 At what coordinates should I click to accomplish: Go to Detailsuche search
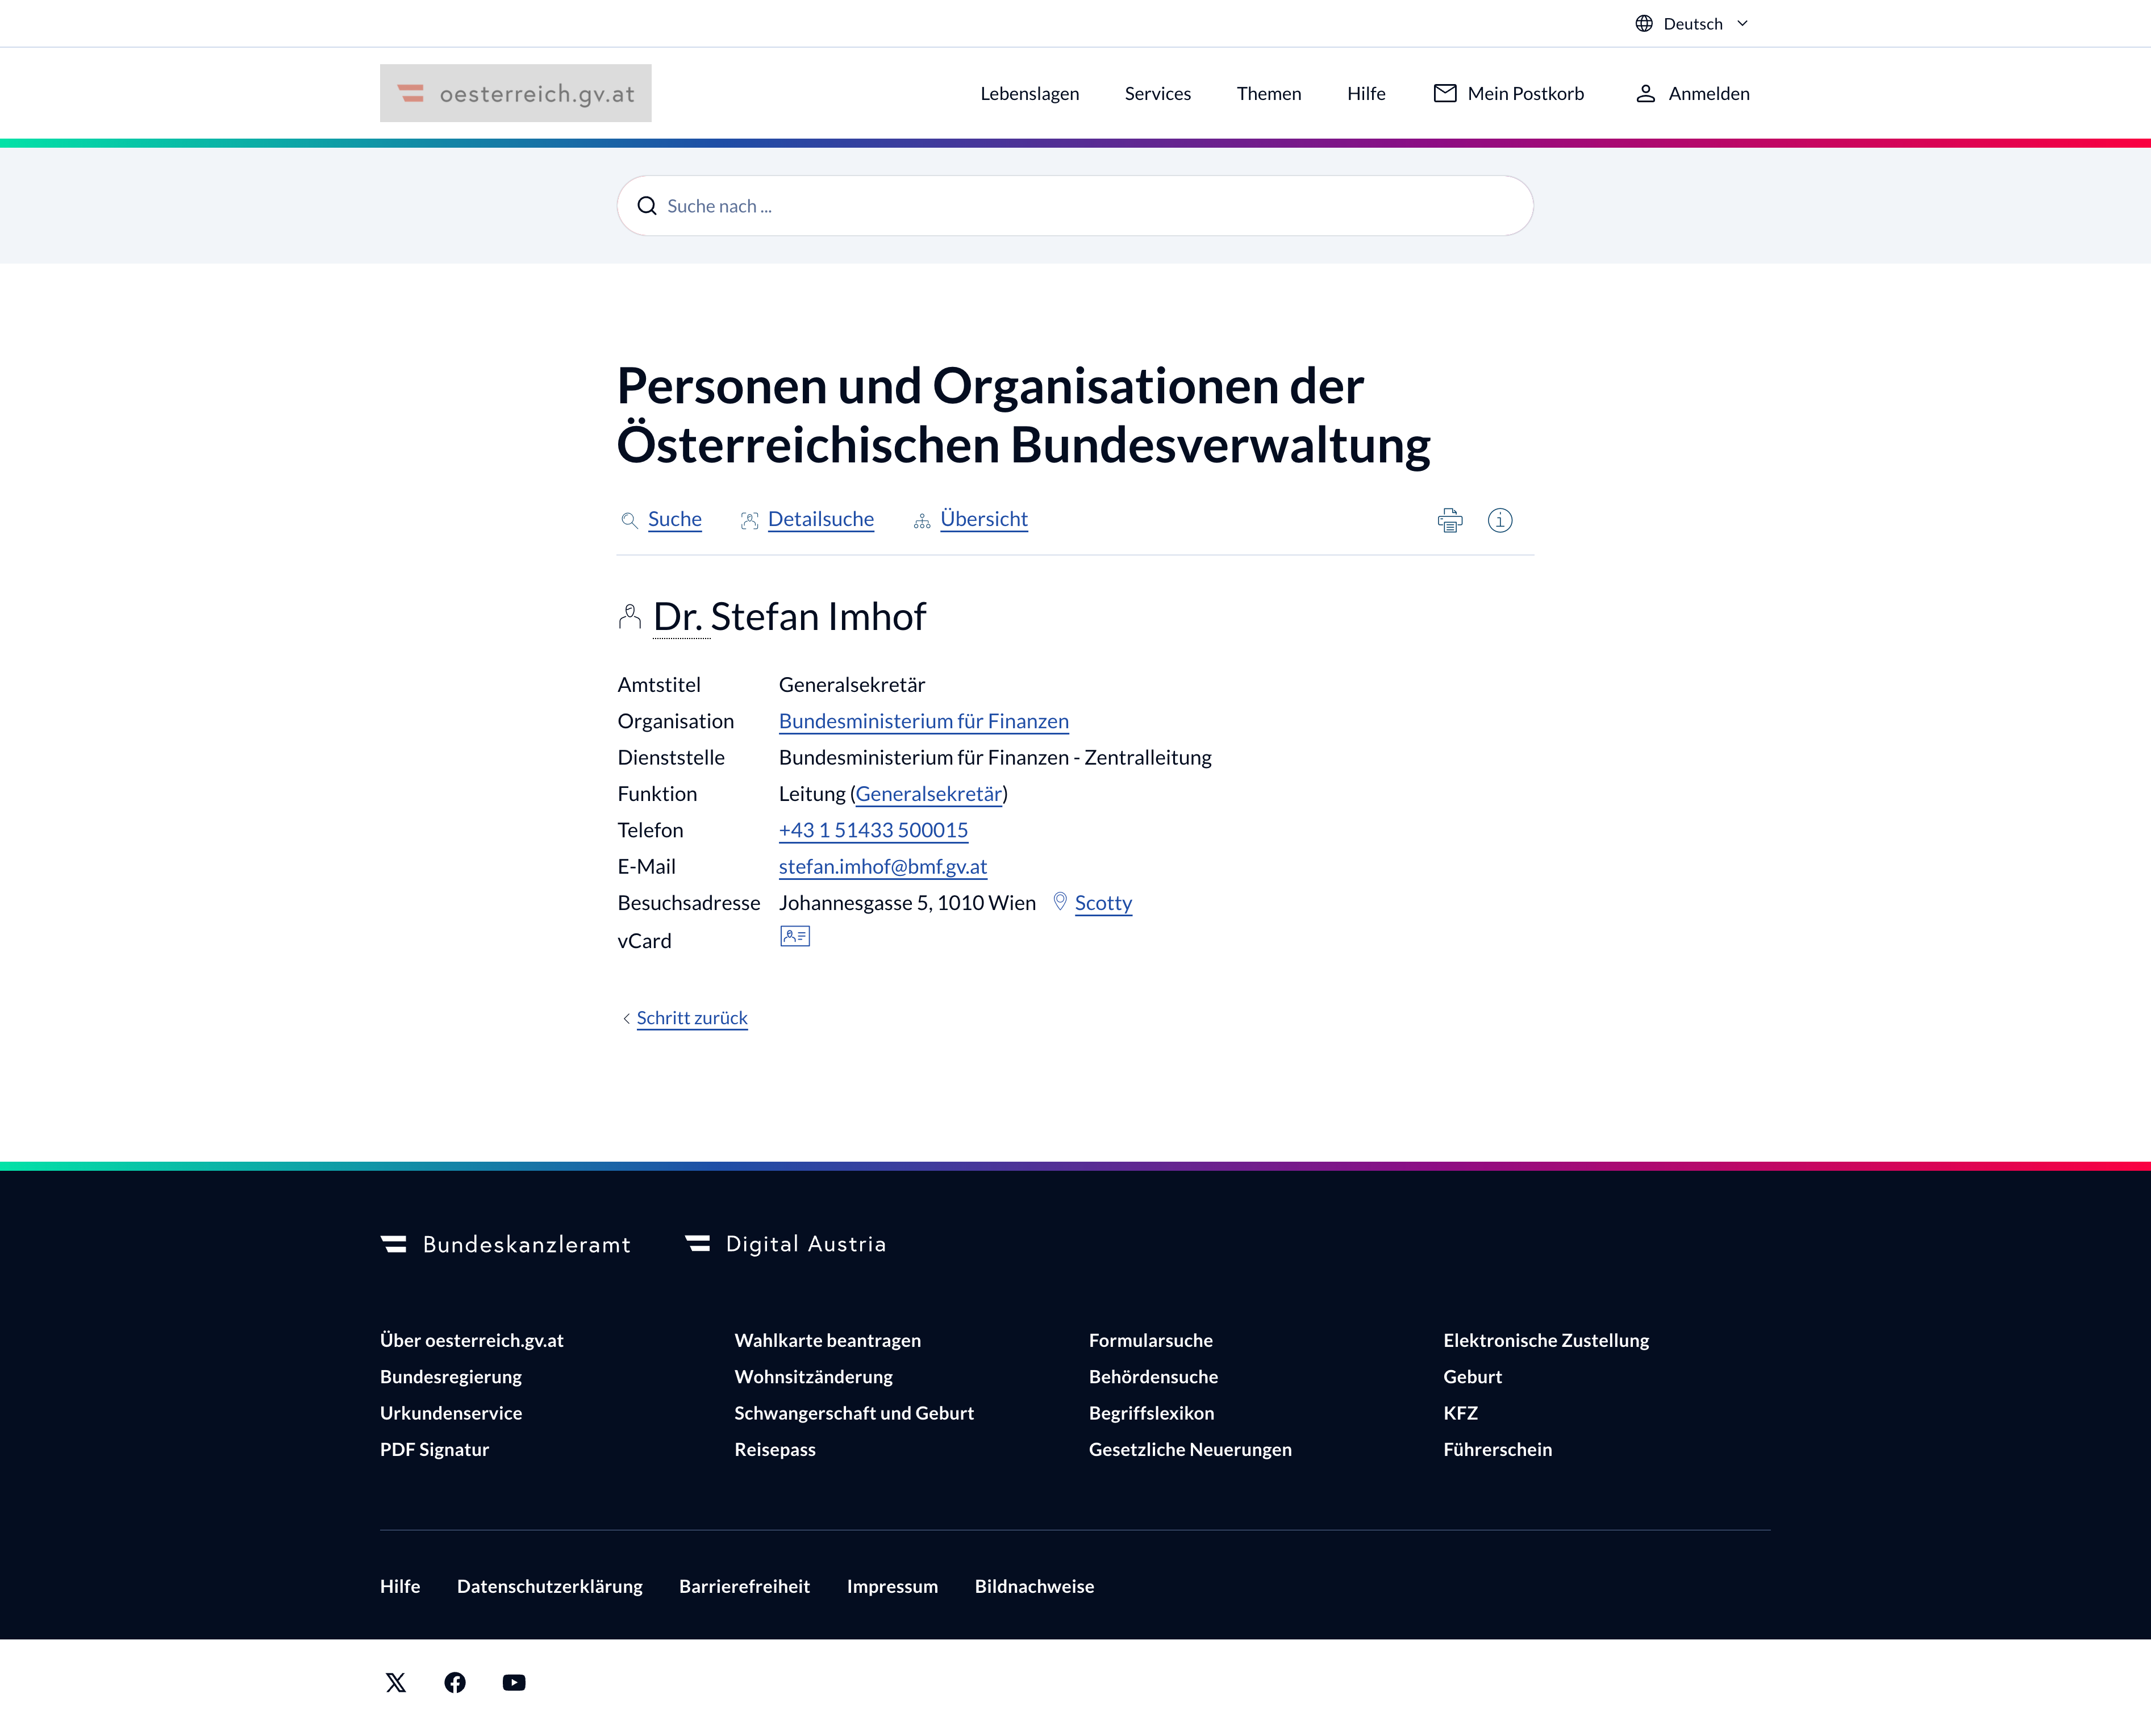[x=820, y=519]
